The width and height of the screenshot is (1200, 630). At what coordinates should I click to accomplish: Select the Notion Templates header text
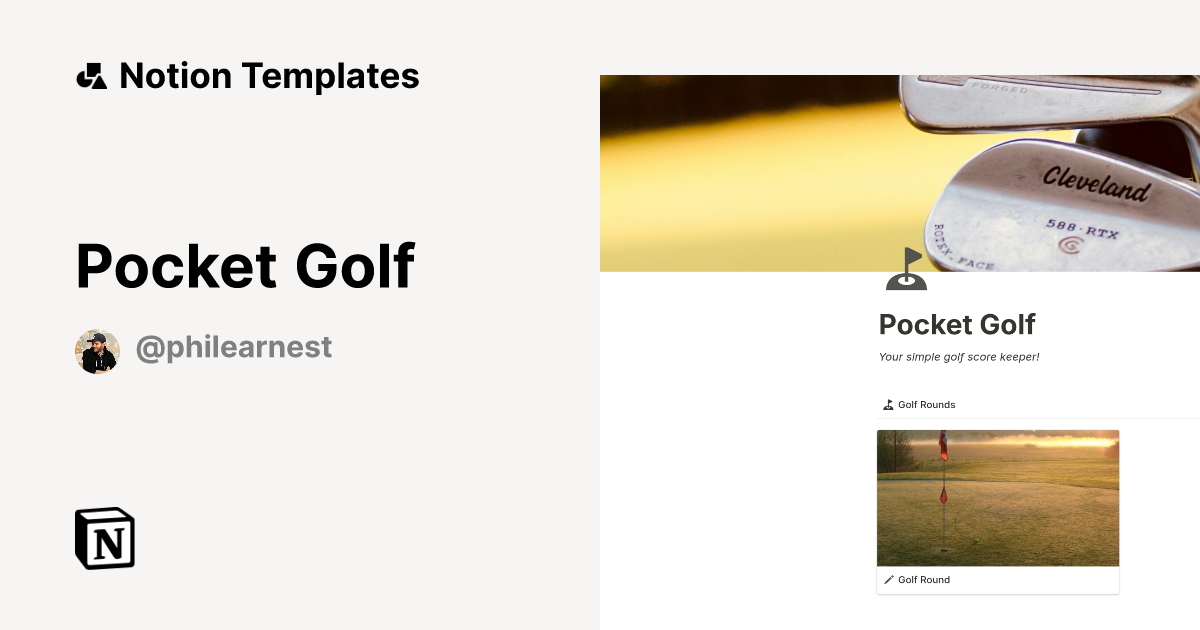coord(268,75)
